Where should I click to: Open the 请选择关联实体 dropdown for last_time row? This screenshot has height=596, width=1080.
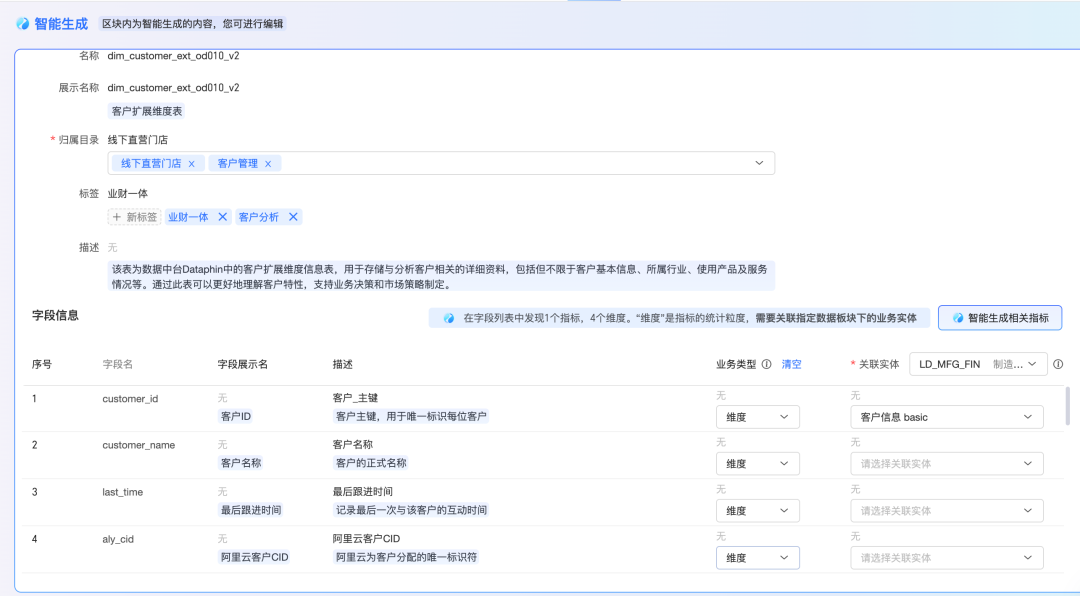(x=946, y=510)
